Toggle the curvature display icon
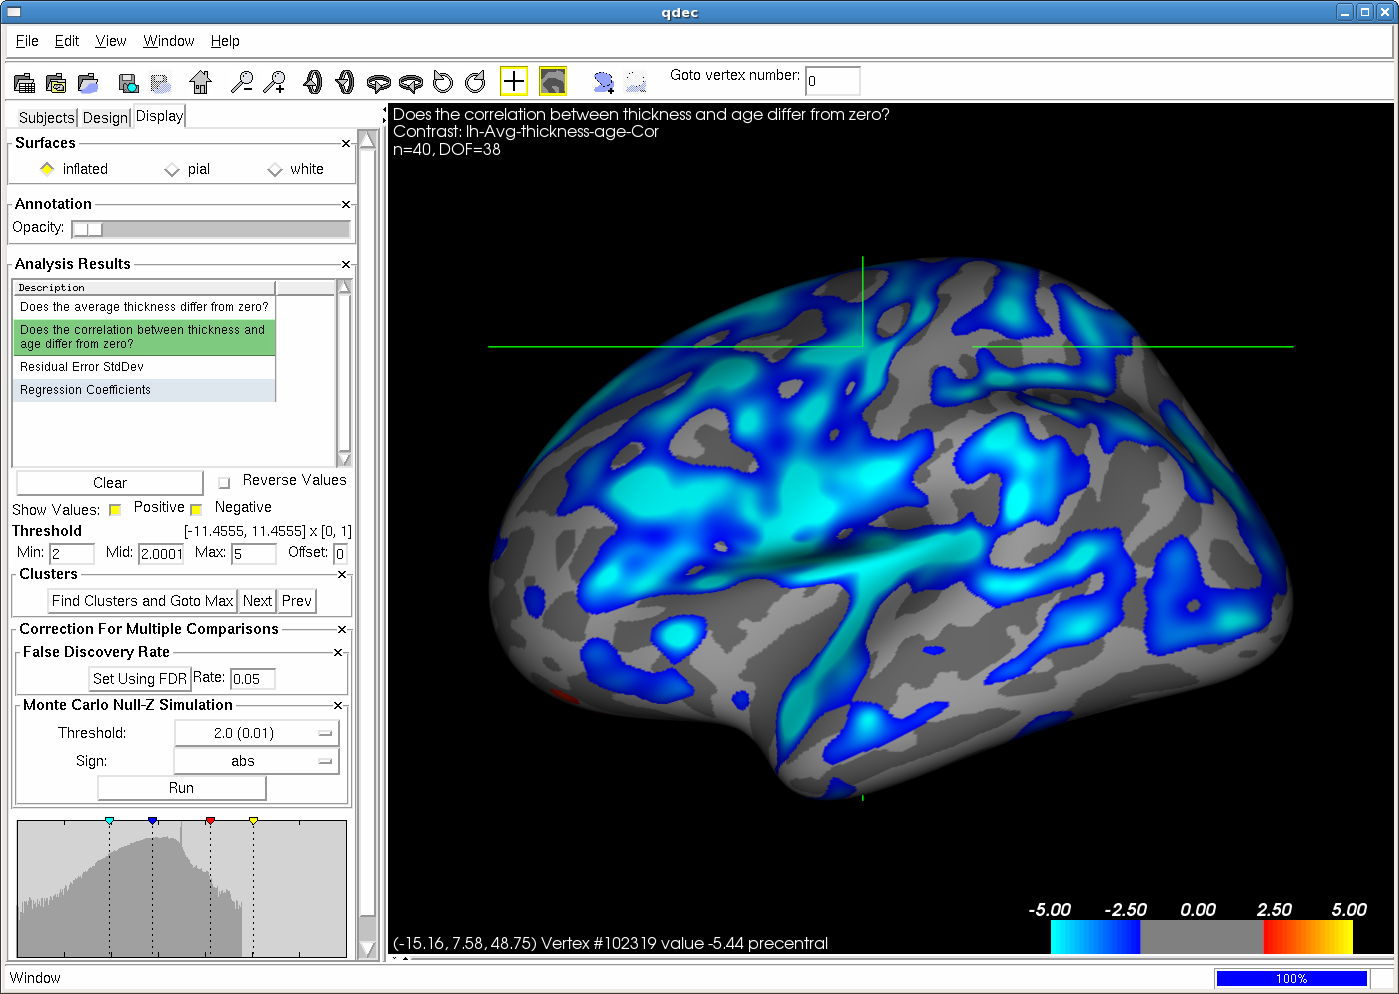The height and width of the screenshot is (994, 1399). pyautogui.click(x=553, y=81)
